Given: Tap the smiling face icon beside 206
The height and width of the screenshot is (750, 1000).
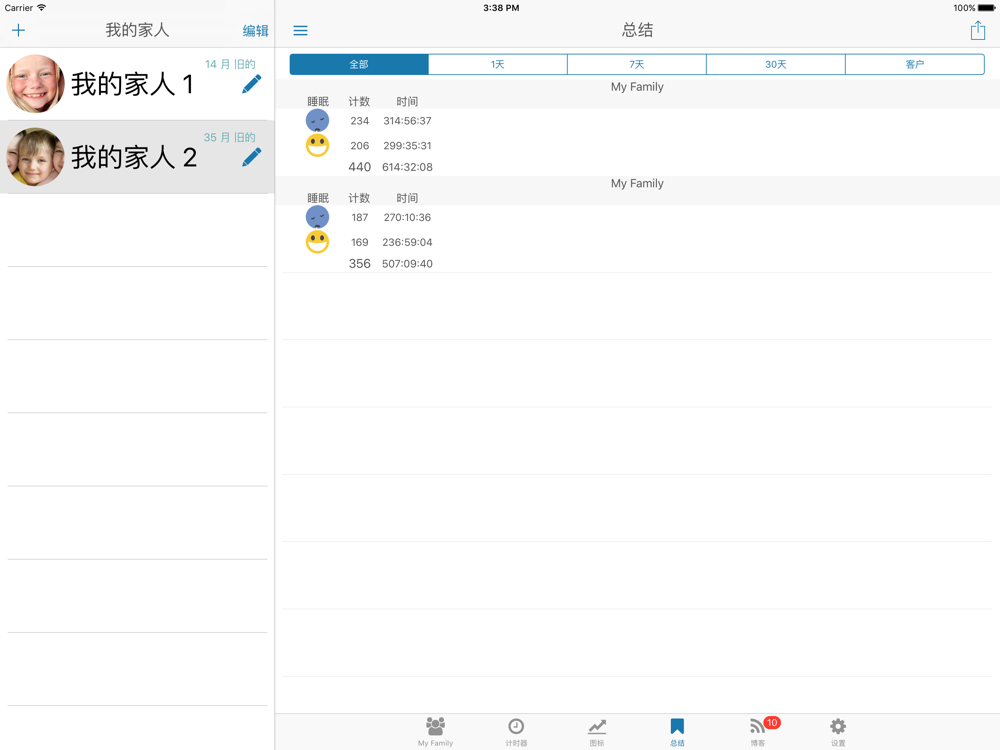Looking at the screenshot, I should point(318,145).
